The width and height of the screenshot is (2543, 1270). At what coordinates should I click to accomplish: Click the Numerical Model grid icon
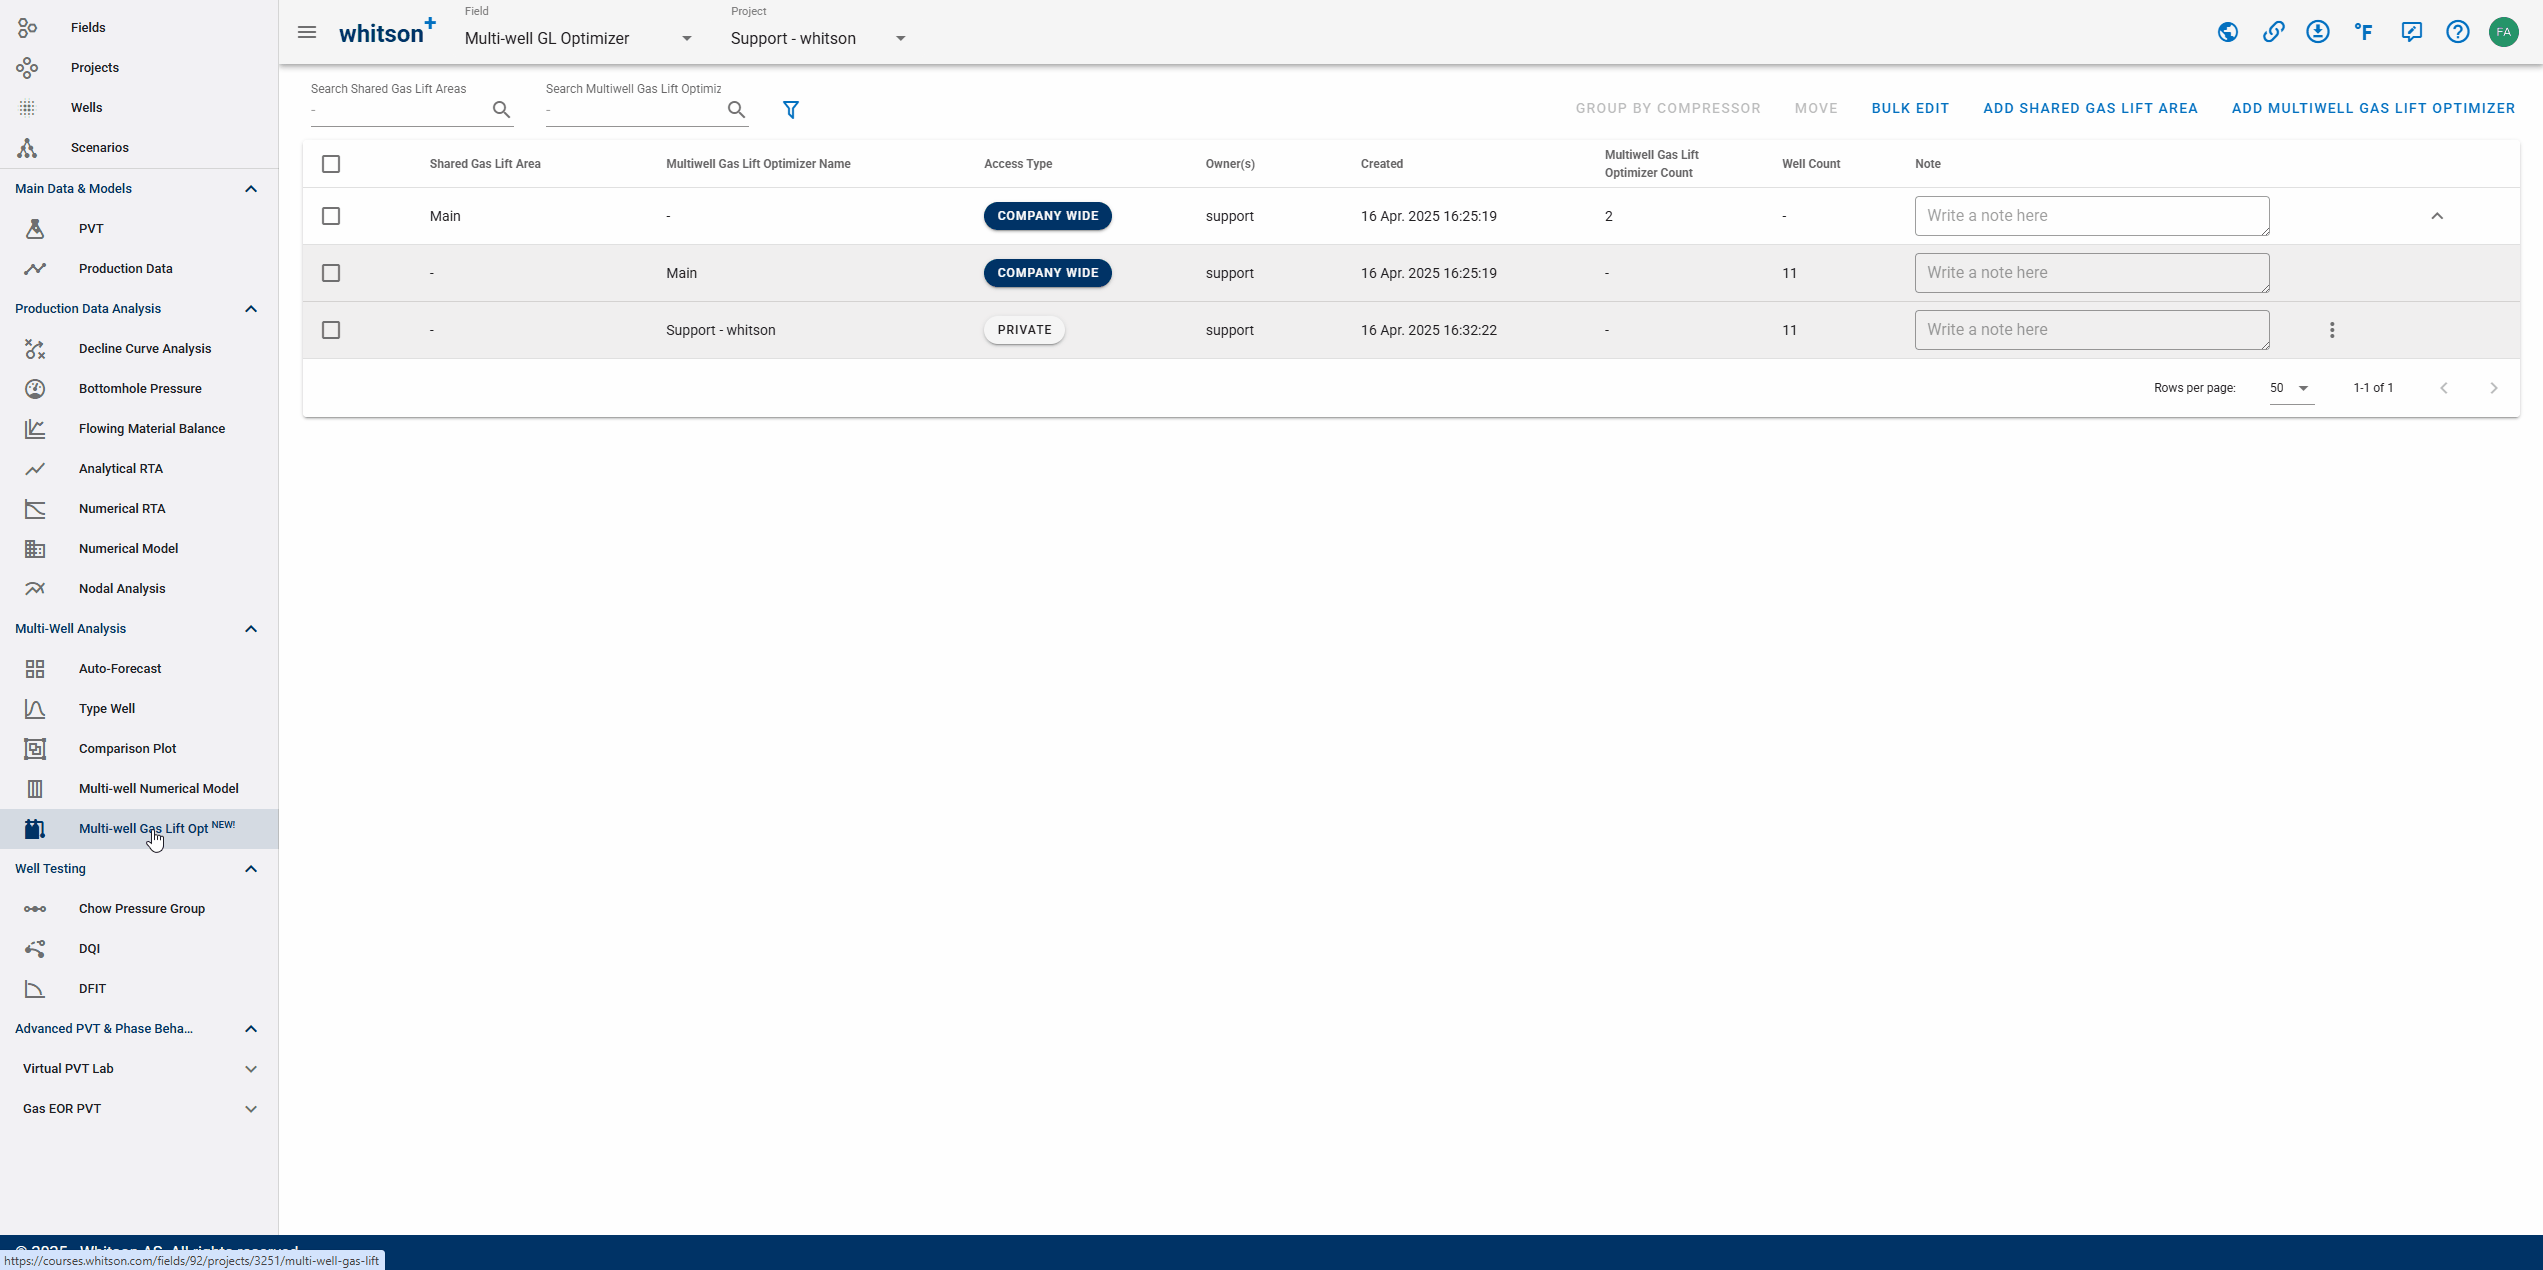click(x=35, y=548)
